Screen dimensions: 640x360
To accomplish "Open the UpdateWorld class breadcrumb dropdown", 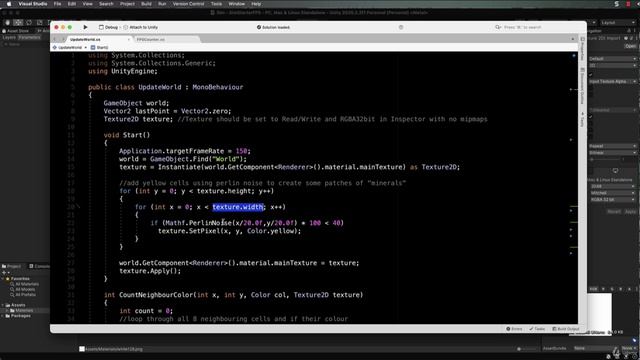I will coord(70,47).
